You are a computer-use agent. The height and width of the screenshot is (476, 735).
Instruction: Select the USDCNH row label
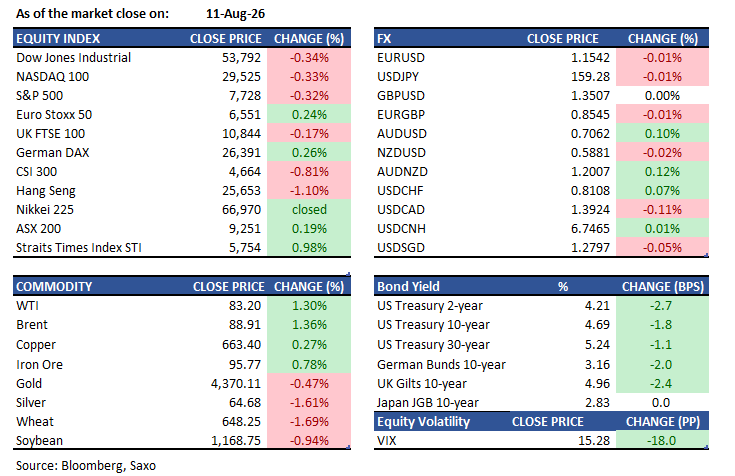(x=401, y=229)
